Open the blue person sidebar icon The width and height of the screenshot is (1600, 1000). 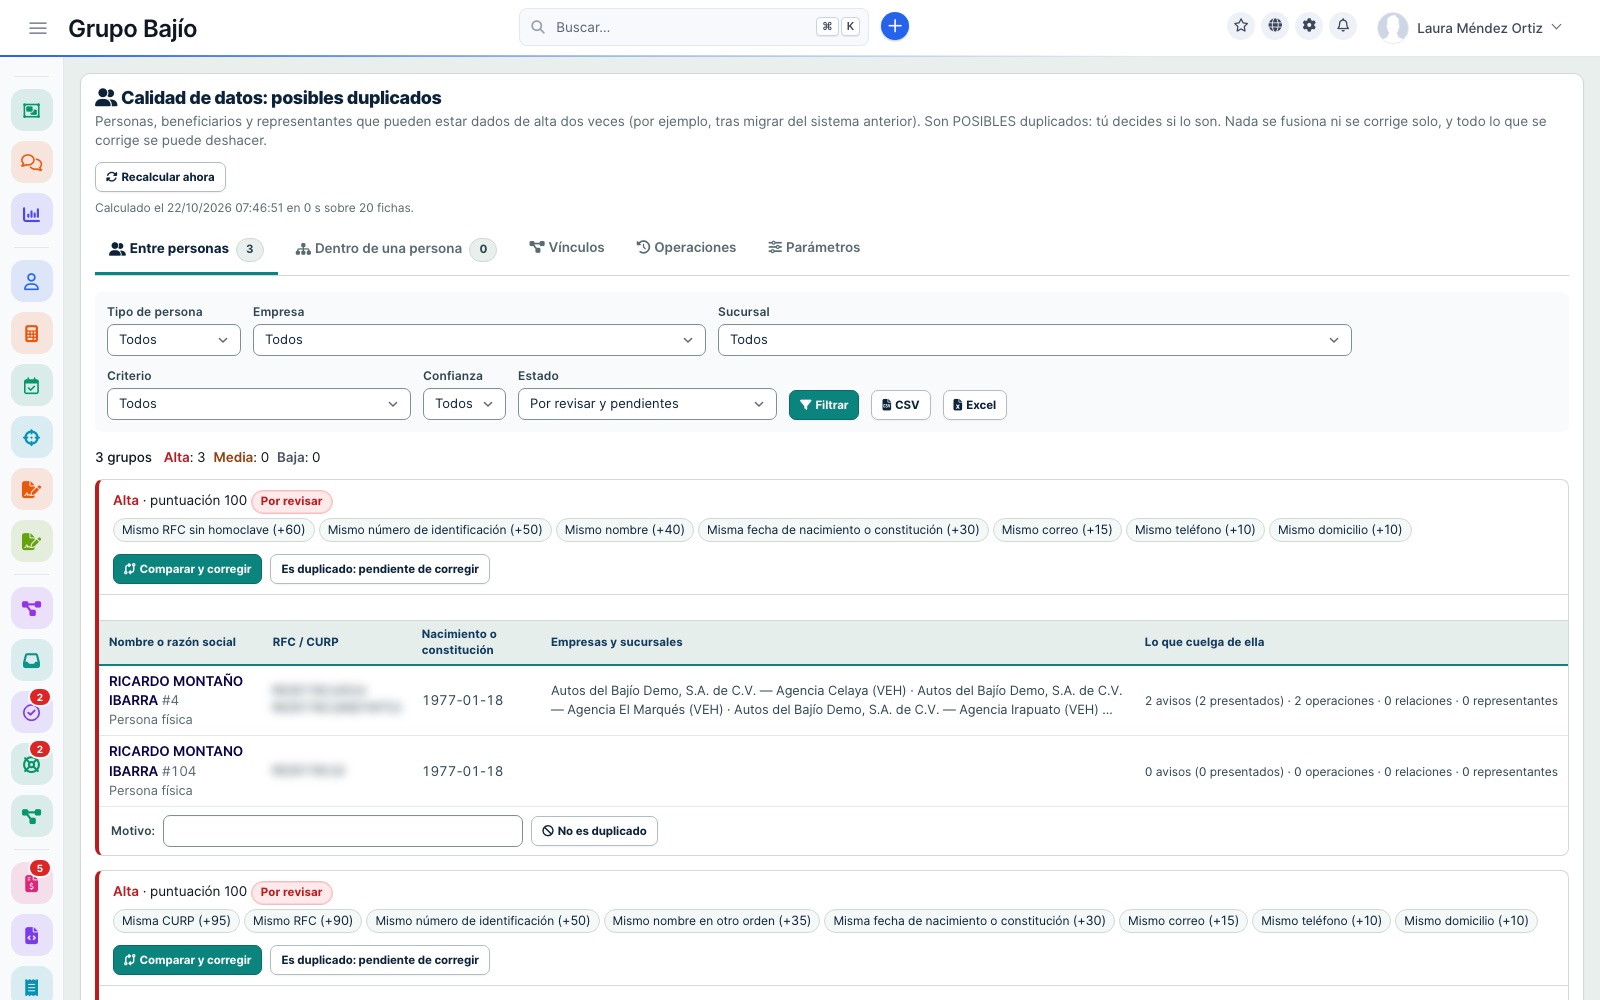[32, 282]
